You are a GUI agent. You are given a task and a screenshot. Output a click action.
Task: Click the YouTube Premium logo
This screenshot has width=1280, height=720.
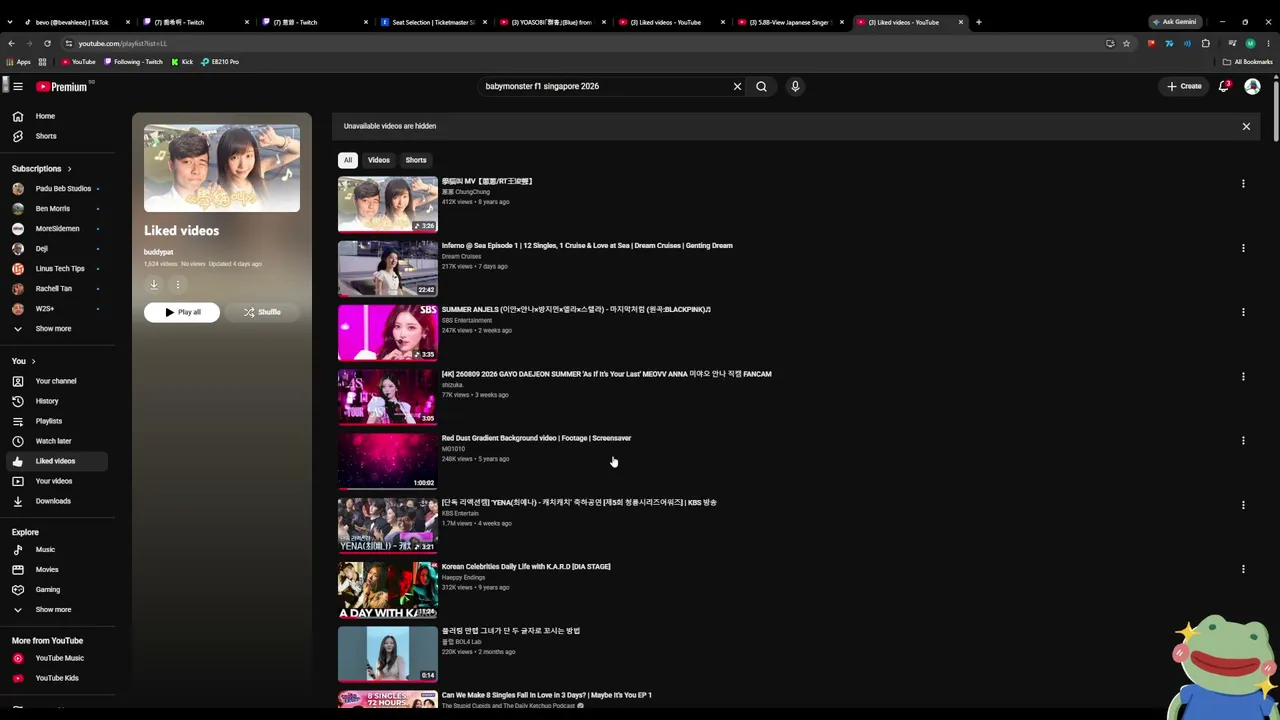62,87
